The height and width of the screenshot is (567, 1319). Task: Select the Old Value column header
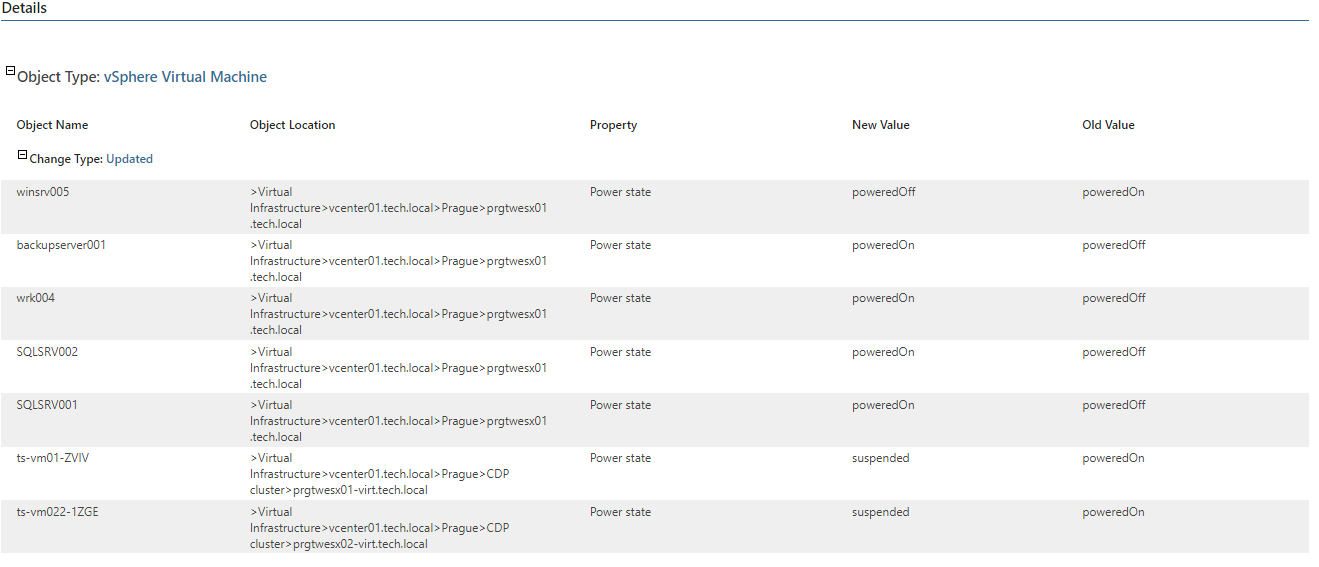1108,125
